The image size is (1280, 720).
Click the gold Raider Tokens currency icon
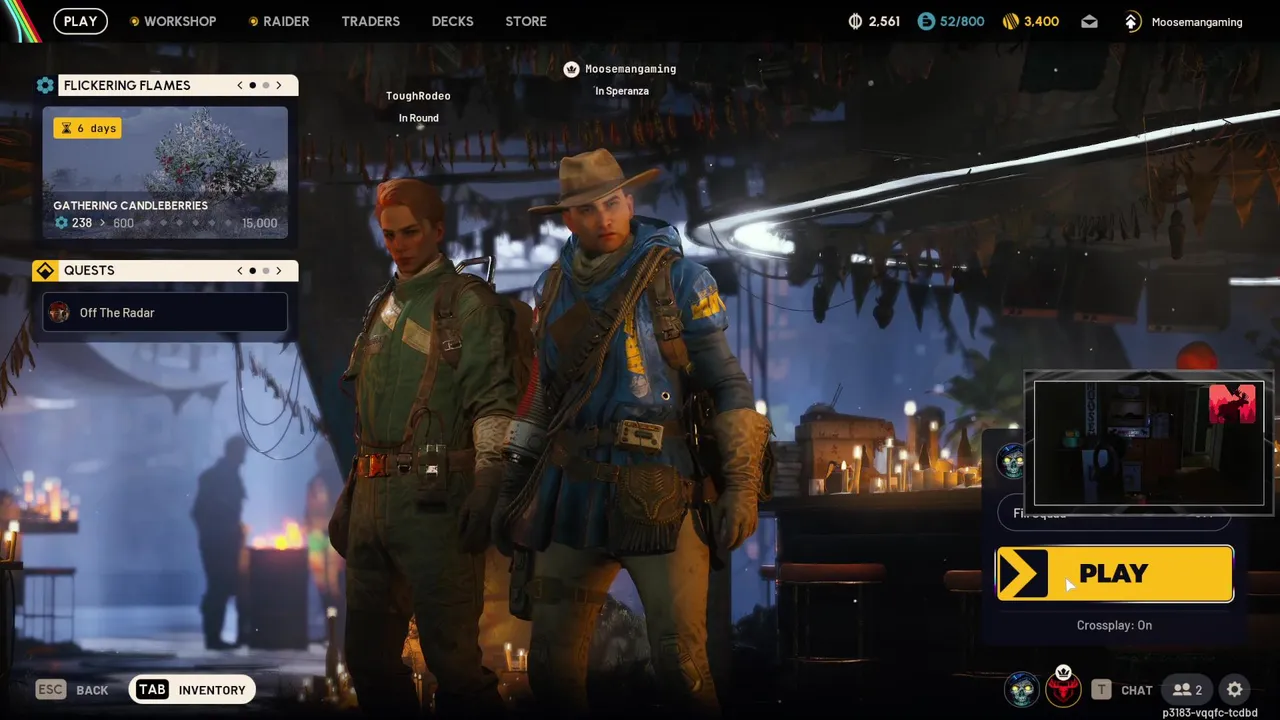coord(1011,21)
